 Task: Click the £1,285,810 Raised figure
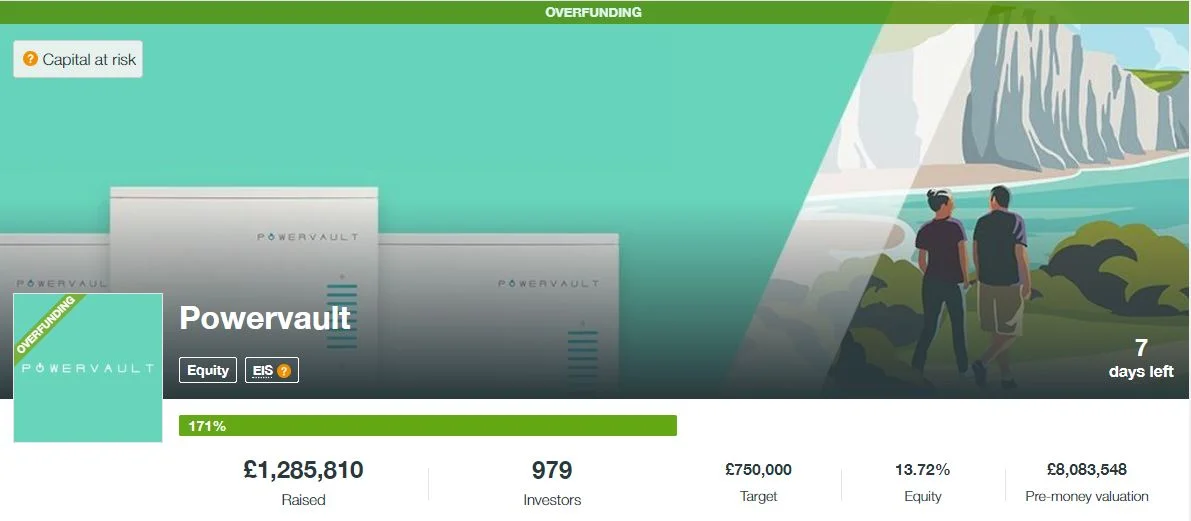(304, 469)
